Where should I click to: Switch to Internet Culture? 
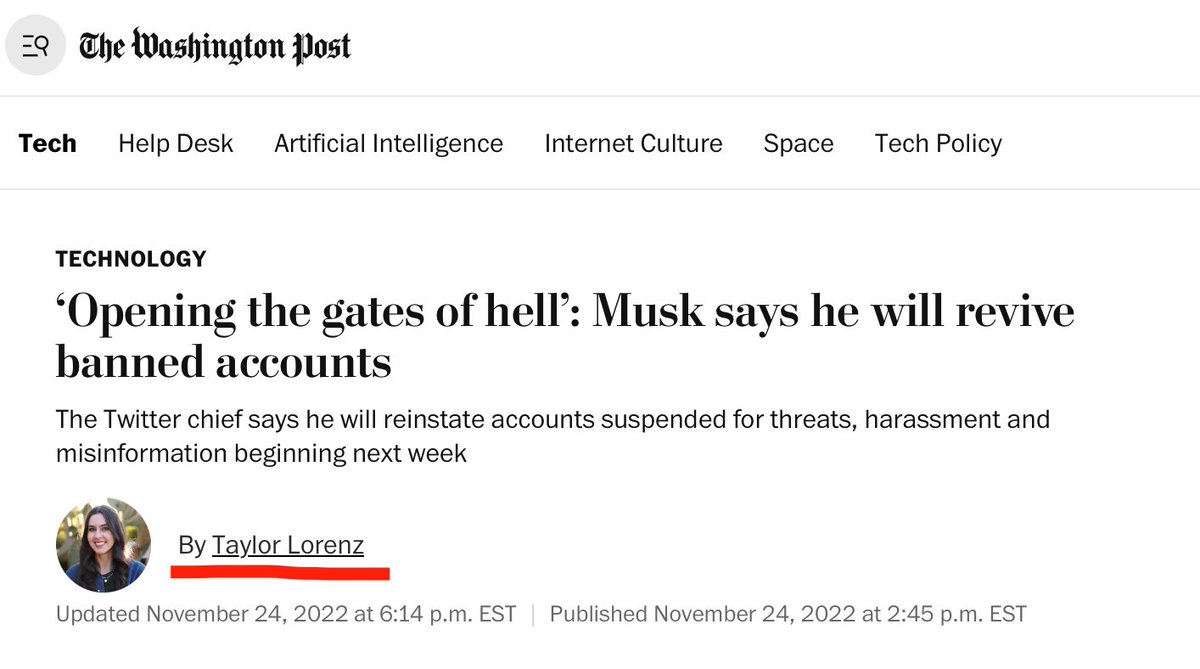(633, 143)
